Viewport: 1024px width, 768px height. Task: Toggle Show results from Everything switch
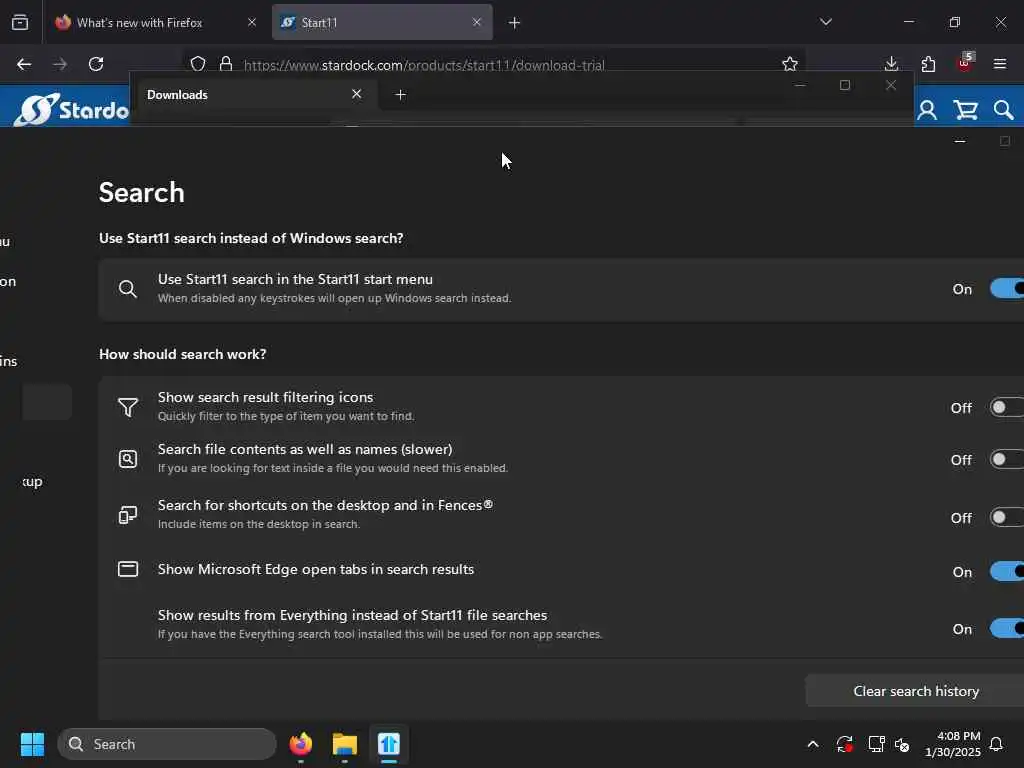[x=1006, y=629]
